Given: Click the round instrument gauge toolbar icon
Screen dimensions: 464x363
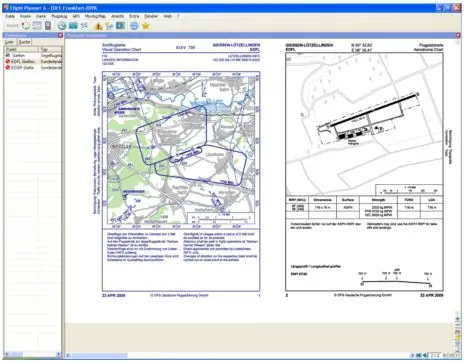Looking at the screenshot, I should tap(62, 26).
